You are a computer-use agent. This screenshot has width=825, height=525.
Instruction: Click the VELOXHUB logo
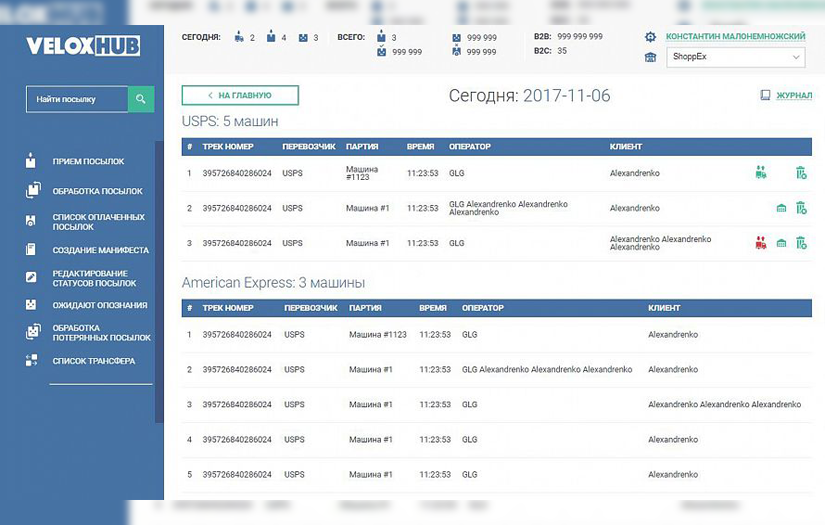pyautogui.click(x=83, y=46)
